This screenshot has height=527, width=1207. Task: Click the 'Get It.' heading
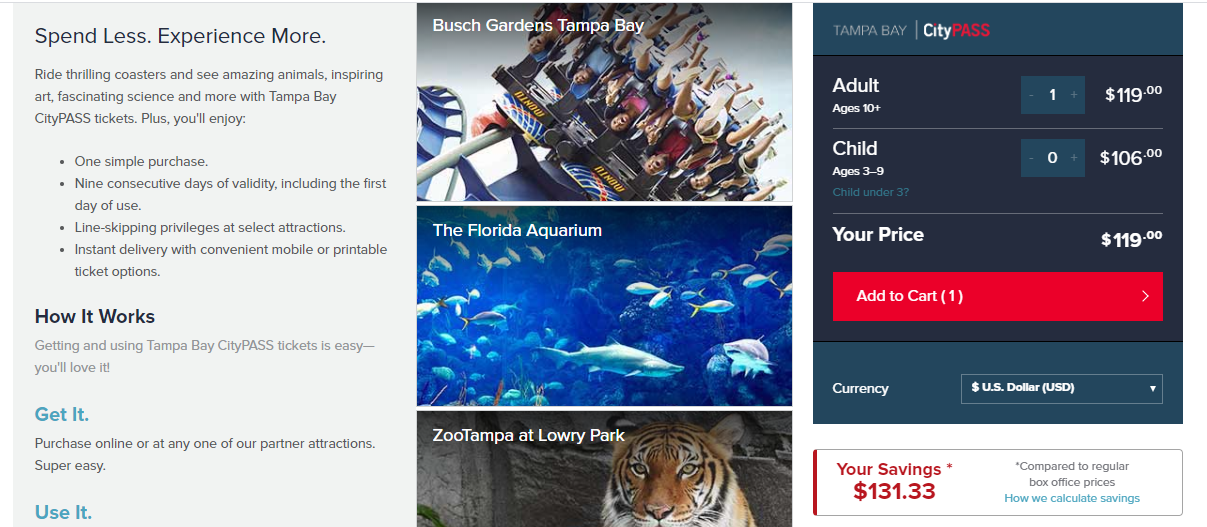click(x=62, y=414)
